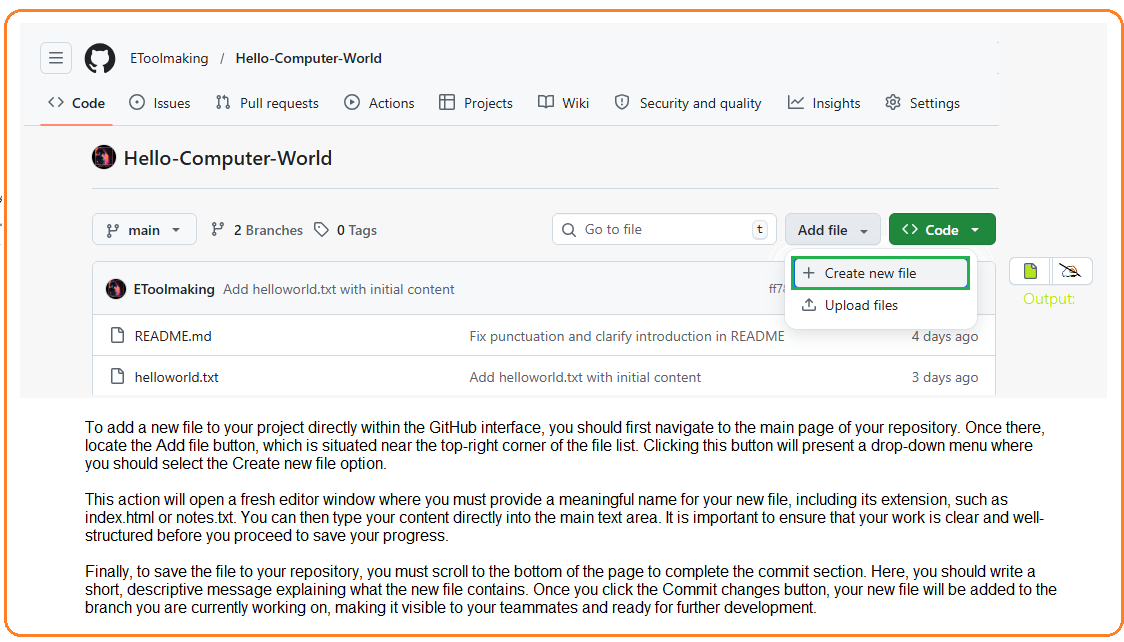Open latest commit message 'Add helloworld.txt with initial content'
Image resolution: width=1124 pixels, height=642 pixels.
[338, 289]
